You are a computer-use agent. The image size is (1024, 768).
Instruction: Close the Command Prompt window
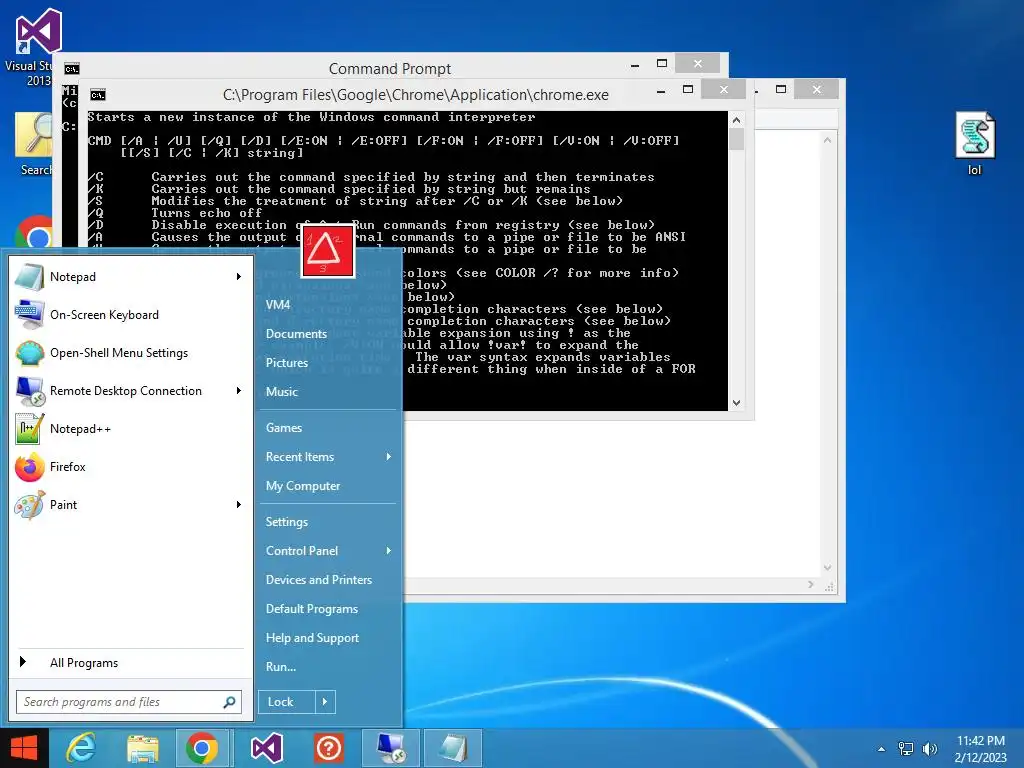click(697, 63)
